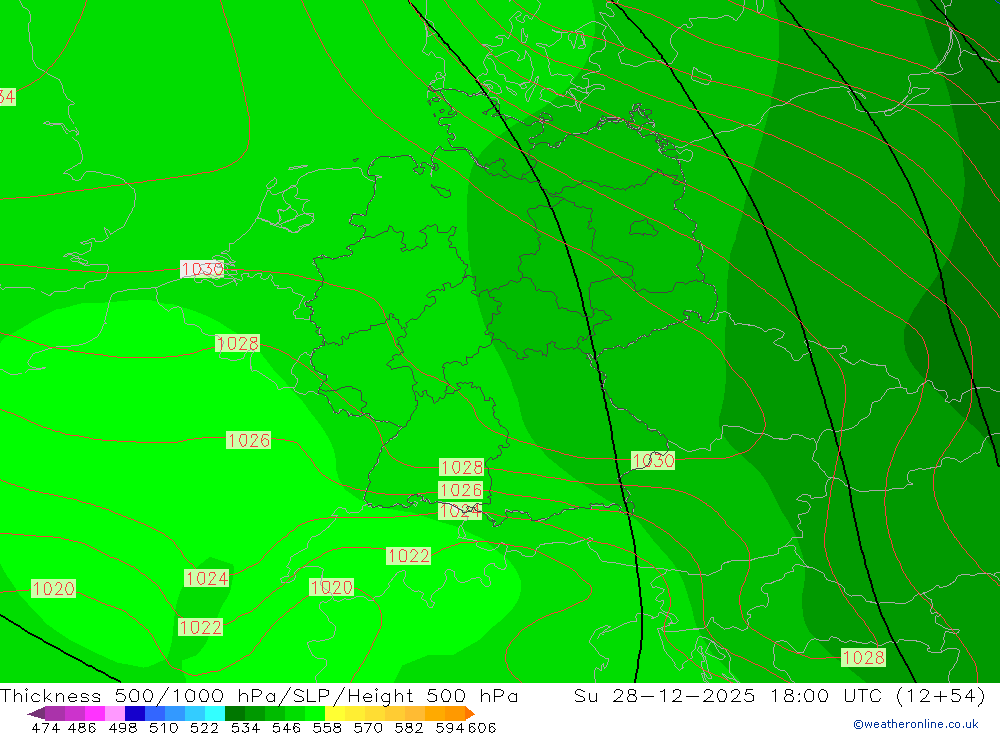Click the 1026 label between stacked 1028 and 1024
The height and width of the screenshot is (733, 1000).
click(461, 490)
